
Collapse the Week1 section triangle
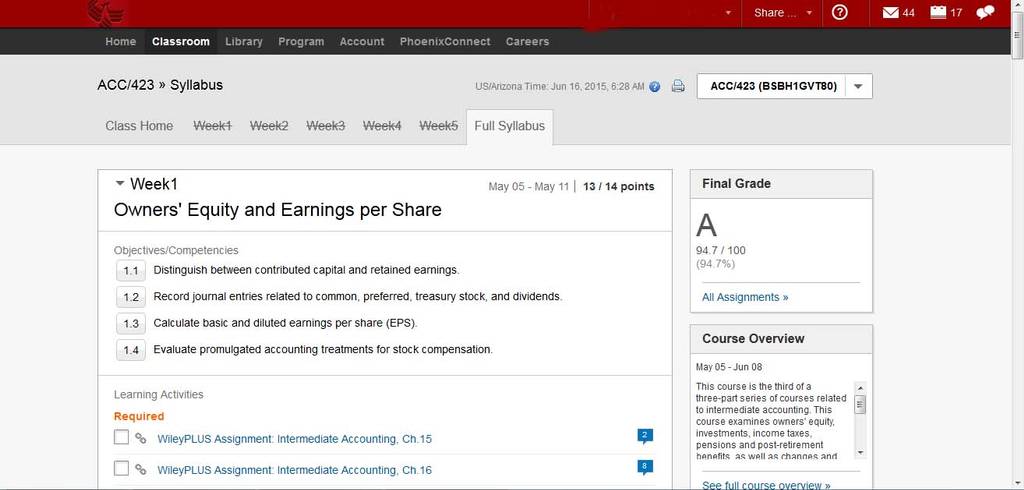coord(120,184)
